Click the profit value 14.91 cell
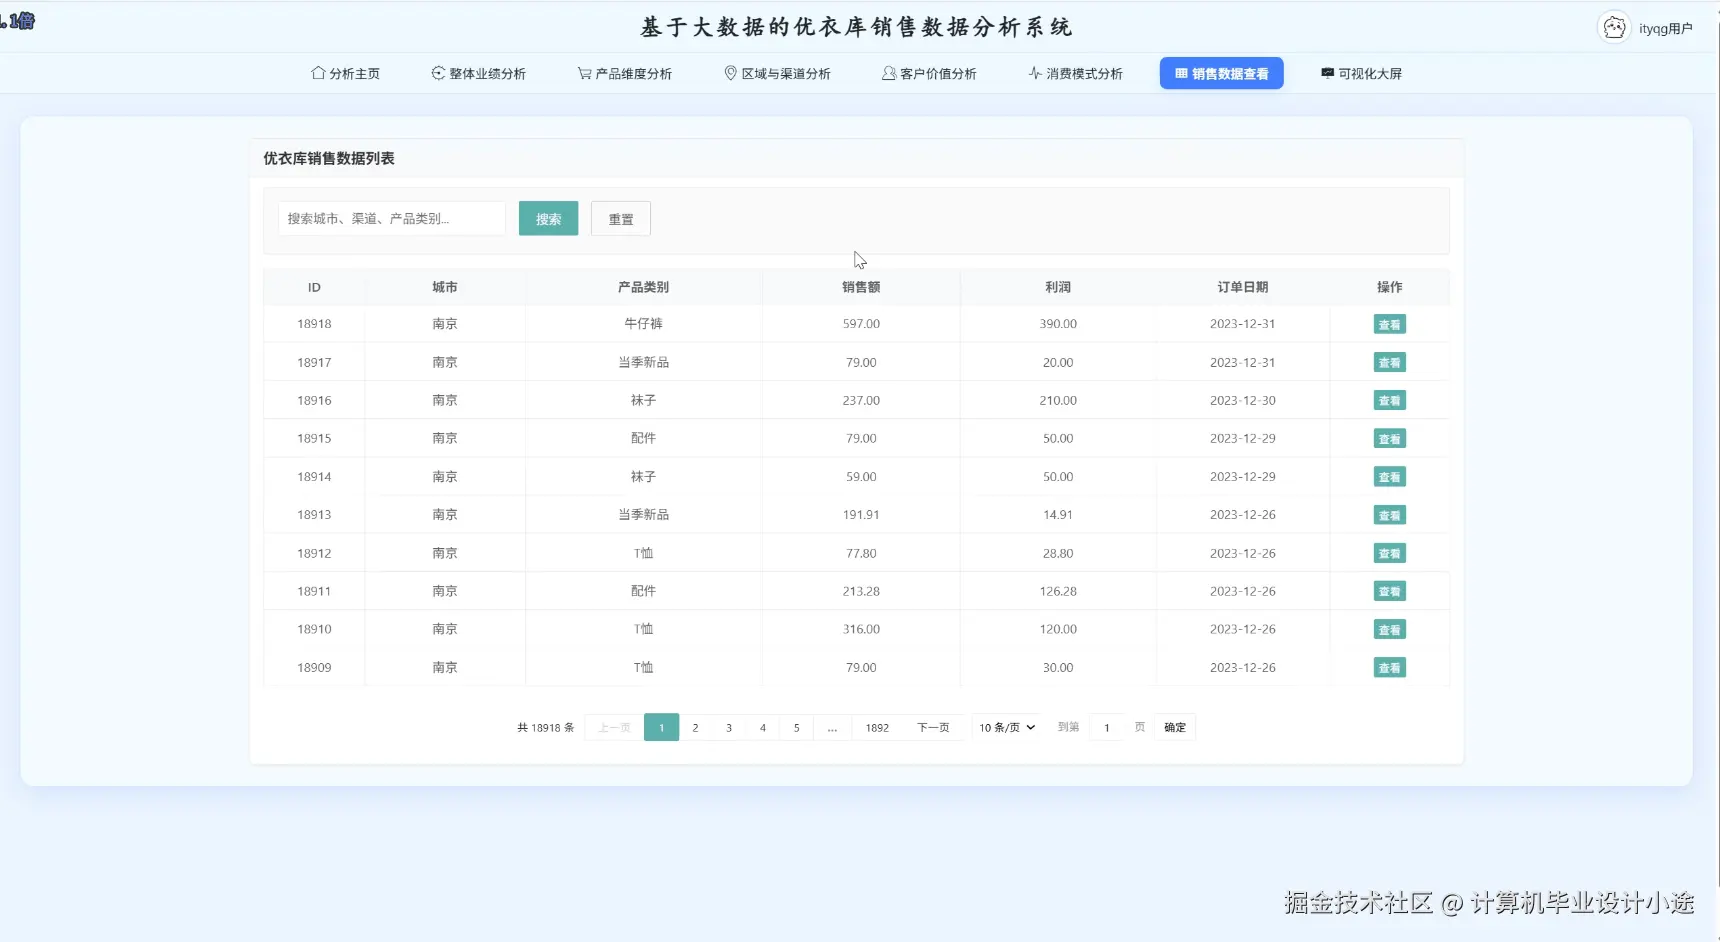This screenshot has width=1720, height=942. pyautogui.click(x=1058, y=515)
